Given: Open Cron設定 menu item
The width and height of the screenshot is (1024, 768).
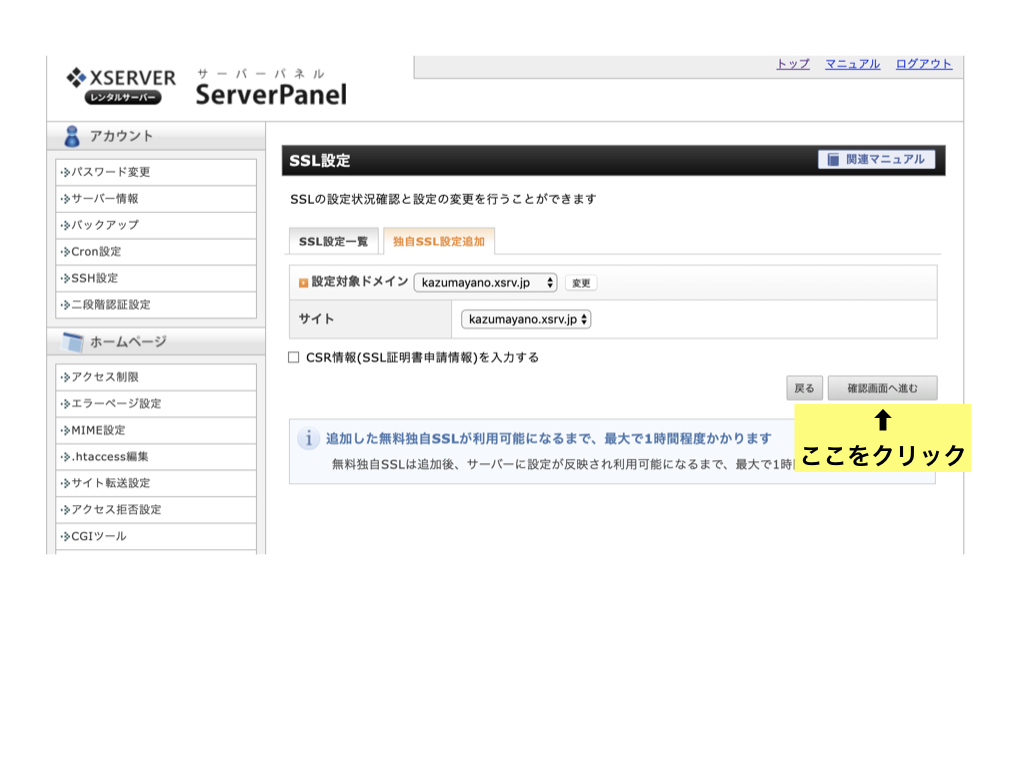Looking at the screenshot, I should (156, 251).
